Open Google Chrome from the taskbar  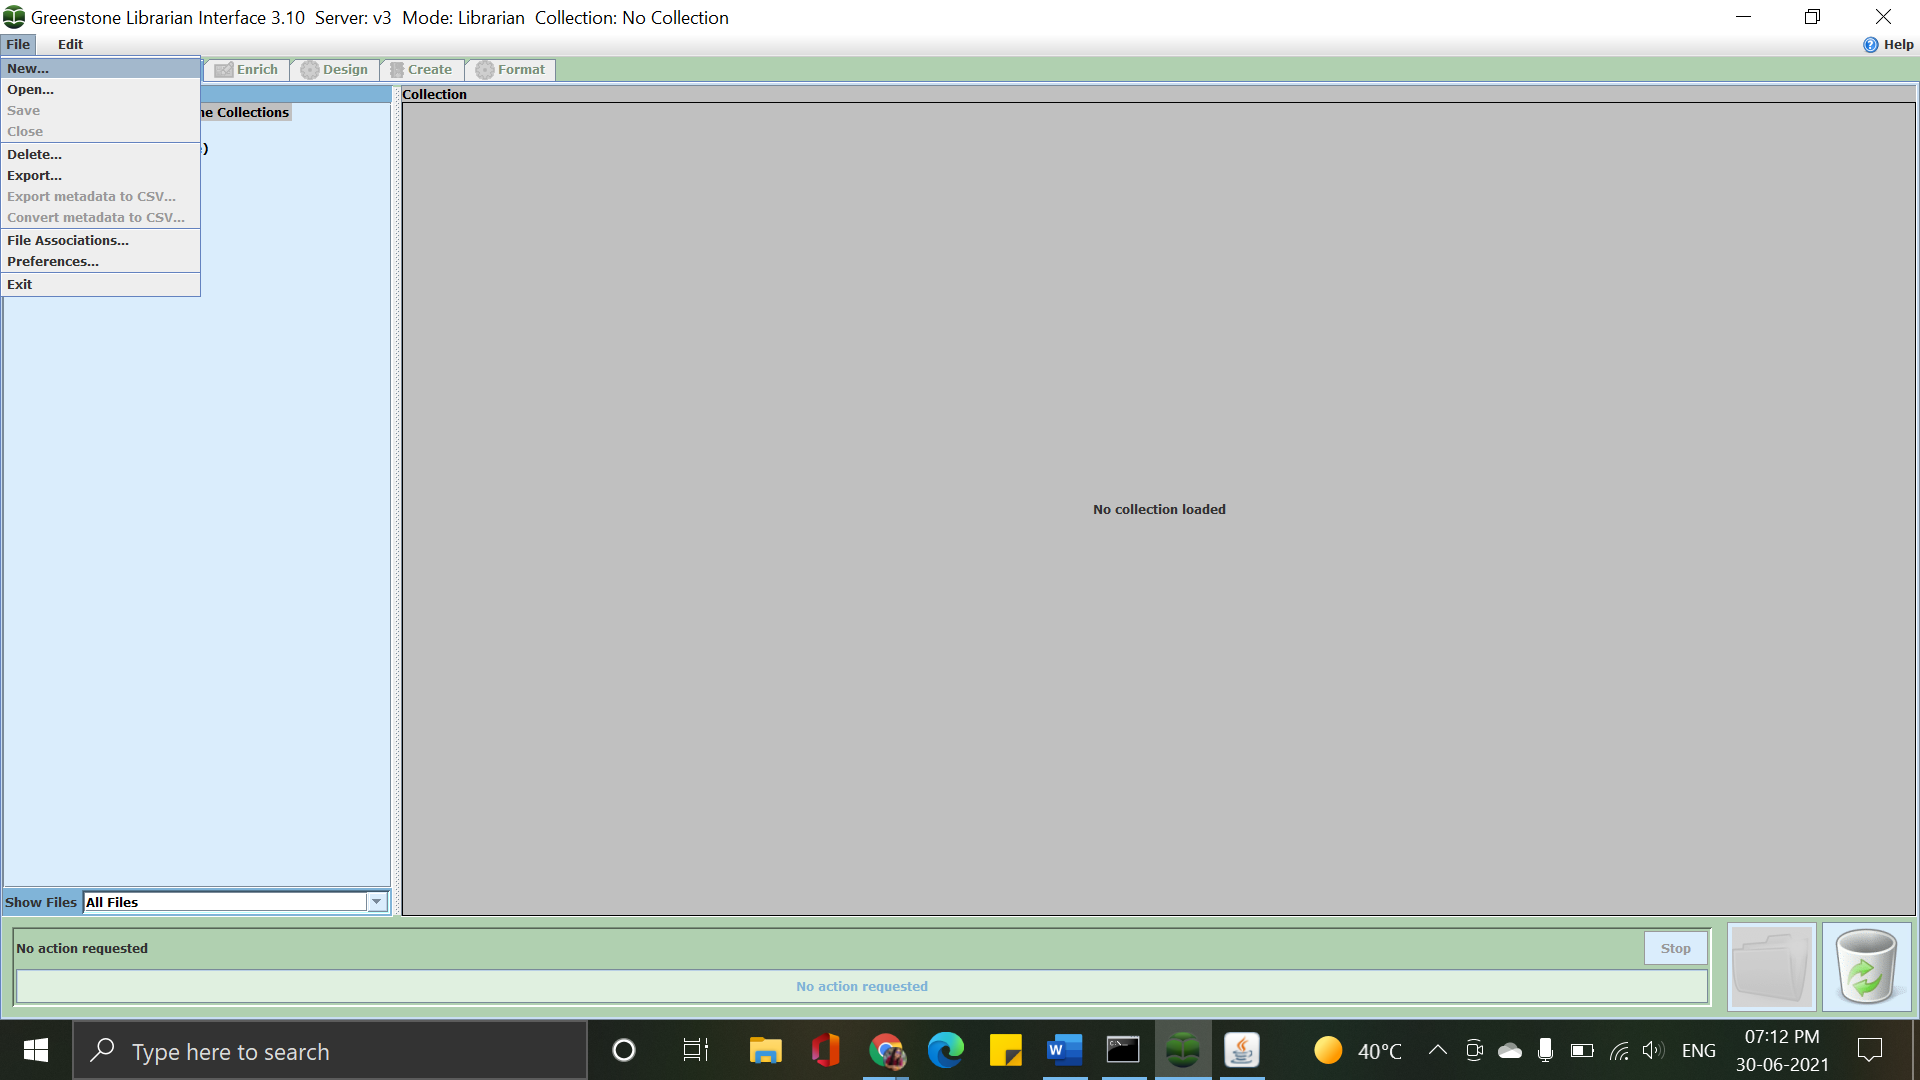click(886, 1050)
